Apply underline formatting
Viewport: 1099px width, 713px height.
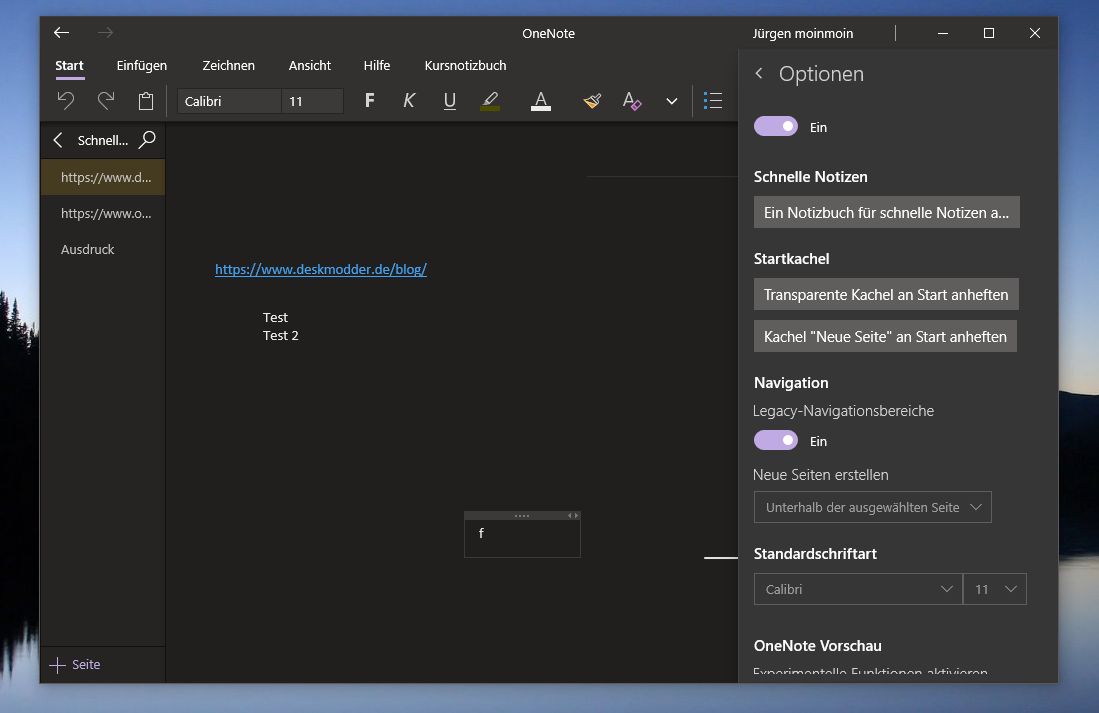coord(449,101)
